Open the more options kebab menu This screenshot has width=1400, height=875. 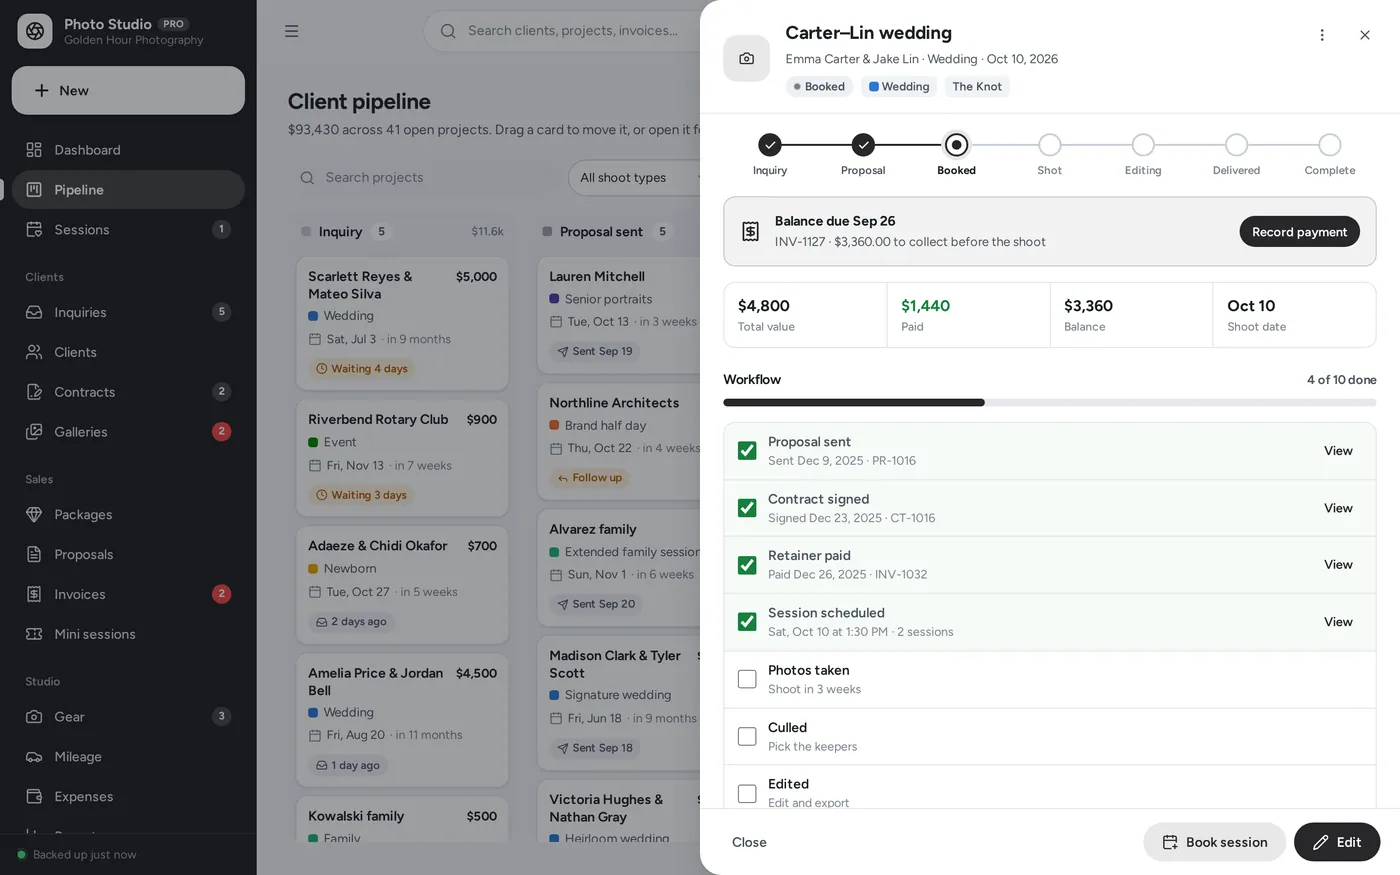pos(1322,35)
